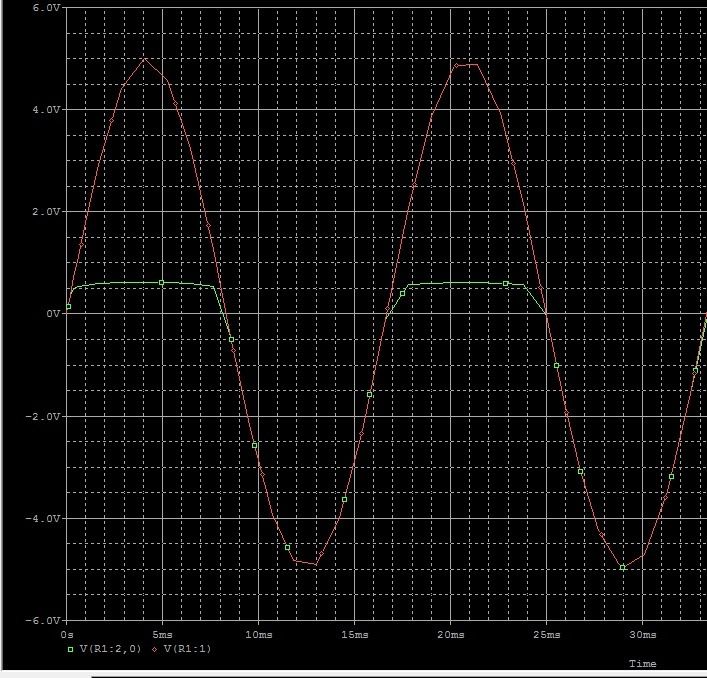Viewport: 707px width, 678px height.
Task: Click the 25ms x-axis label
Action: [547, 635]
